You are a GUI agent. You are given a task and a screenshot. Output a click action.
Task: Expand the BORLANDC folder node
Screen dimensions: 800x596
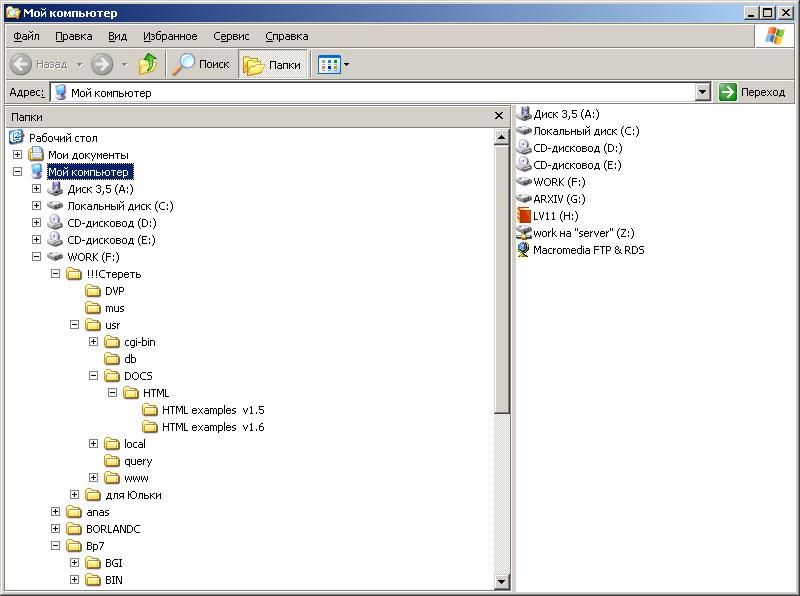55,529
